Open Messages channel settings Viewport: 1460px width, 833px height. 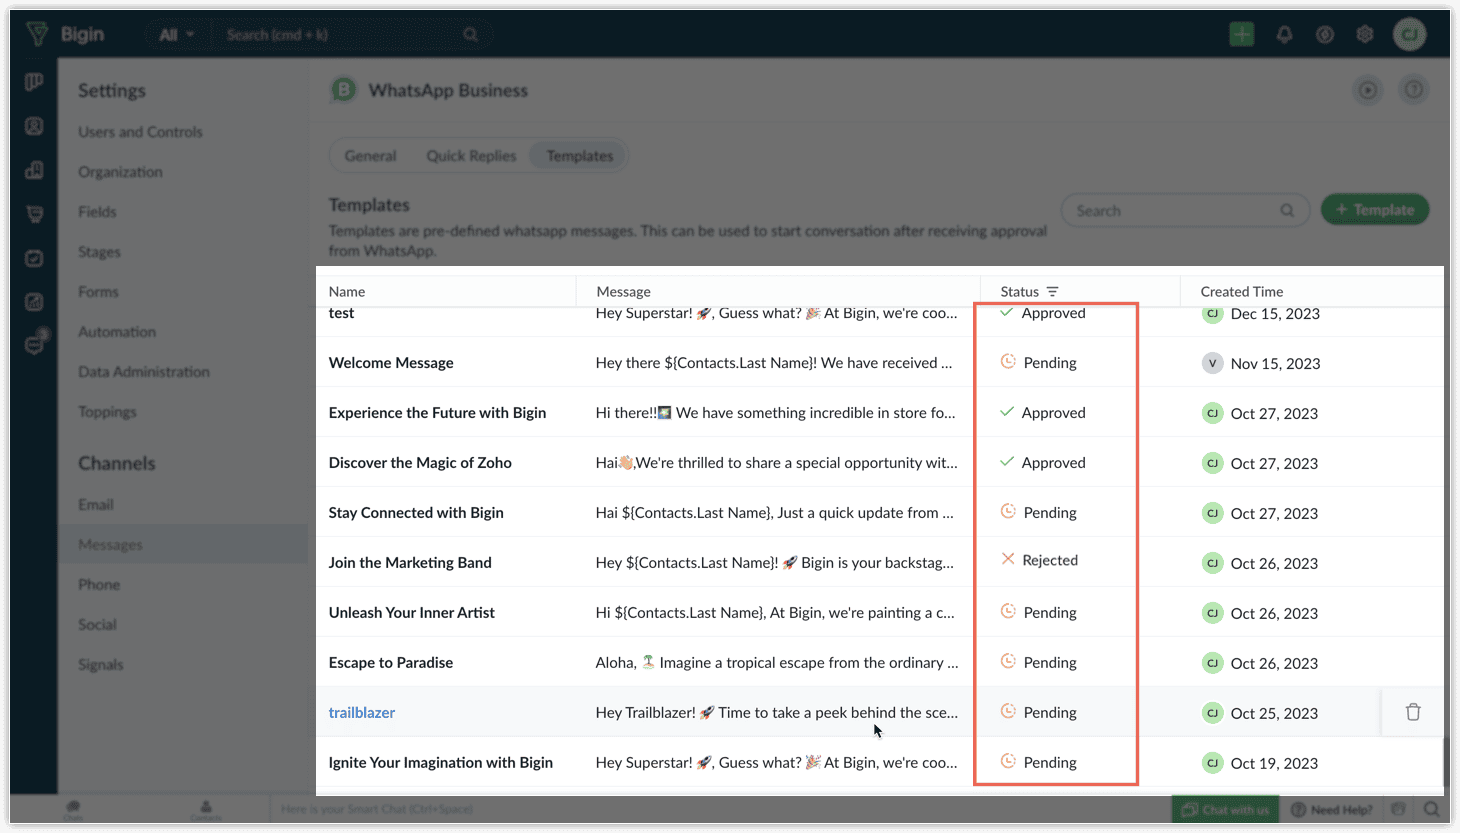[110, 545]
